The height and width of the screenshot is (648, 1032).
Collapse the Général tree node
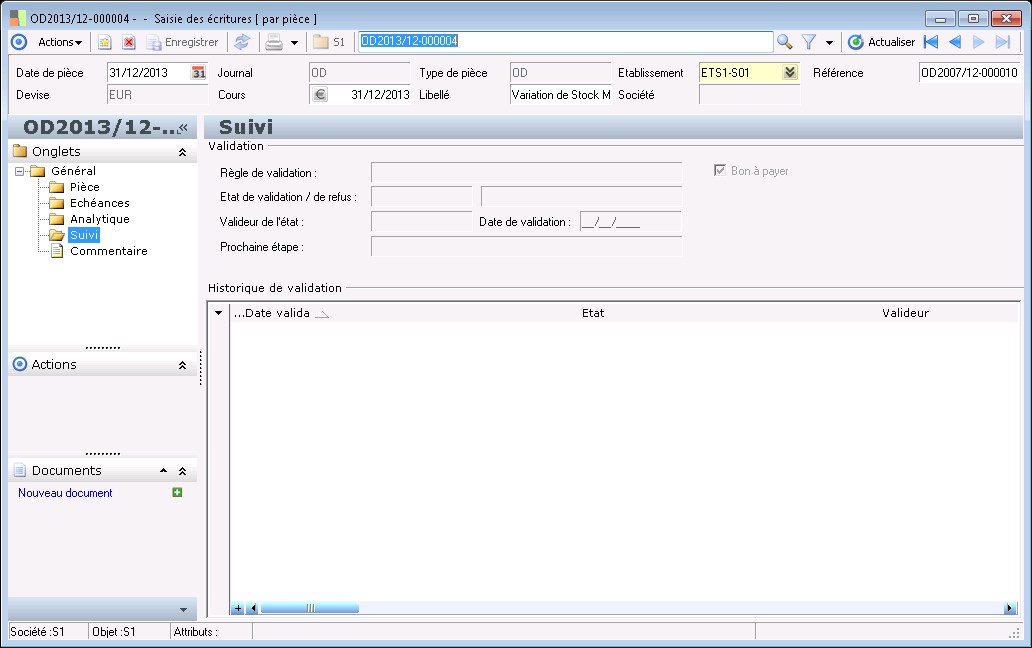click(x=20, y=171)
